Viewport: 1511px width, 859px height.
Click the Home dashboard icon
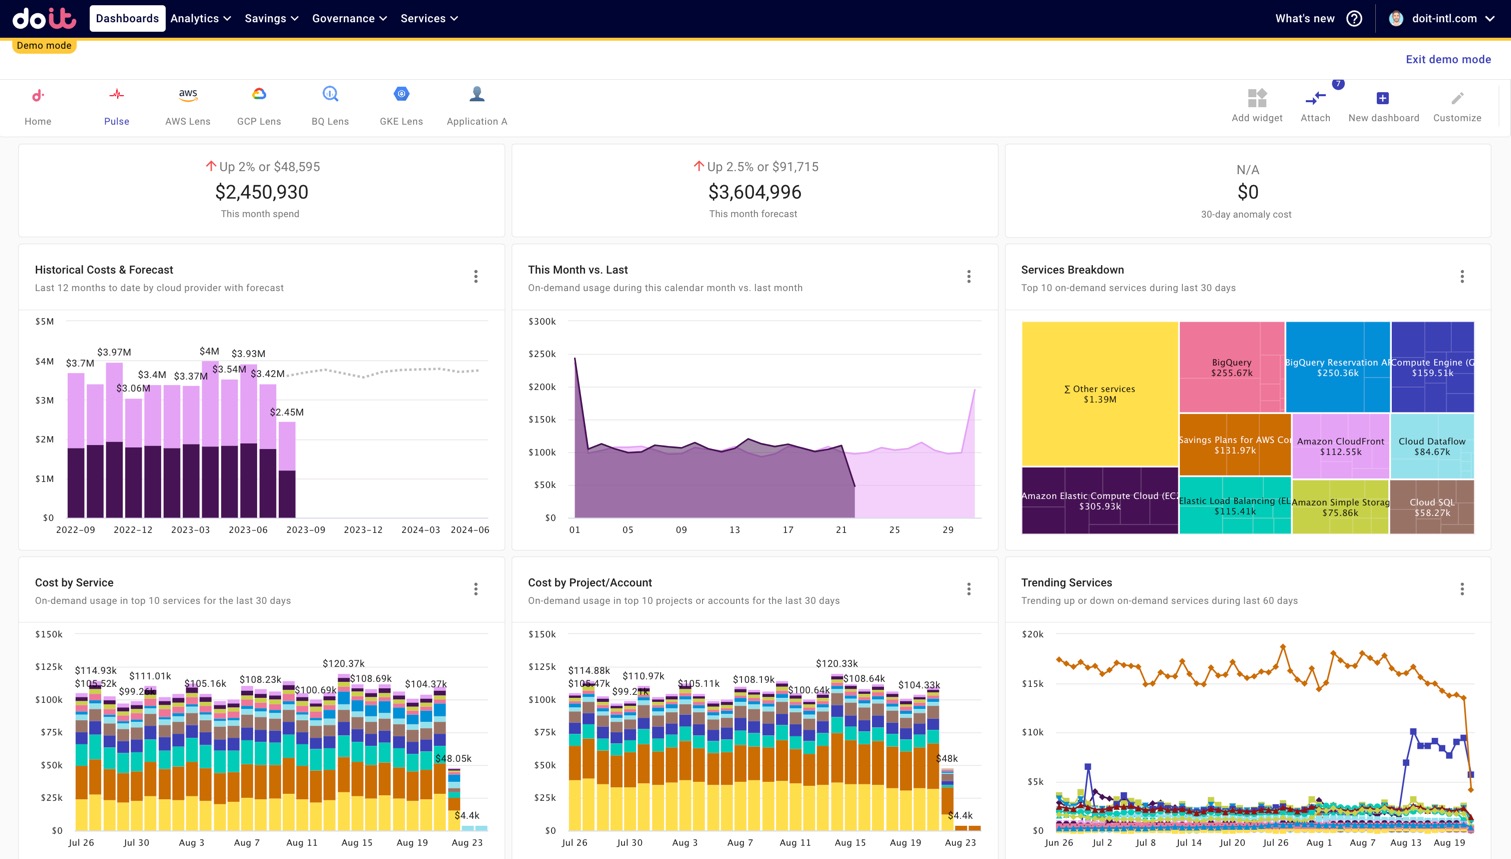coord(37,105)
